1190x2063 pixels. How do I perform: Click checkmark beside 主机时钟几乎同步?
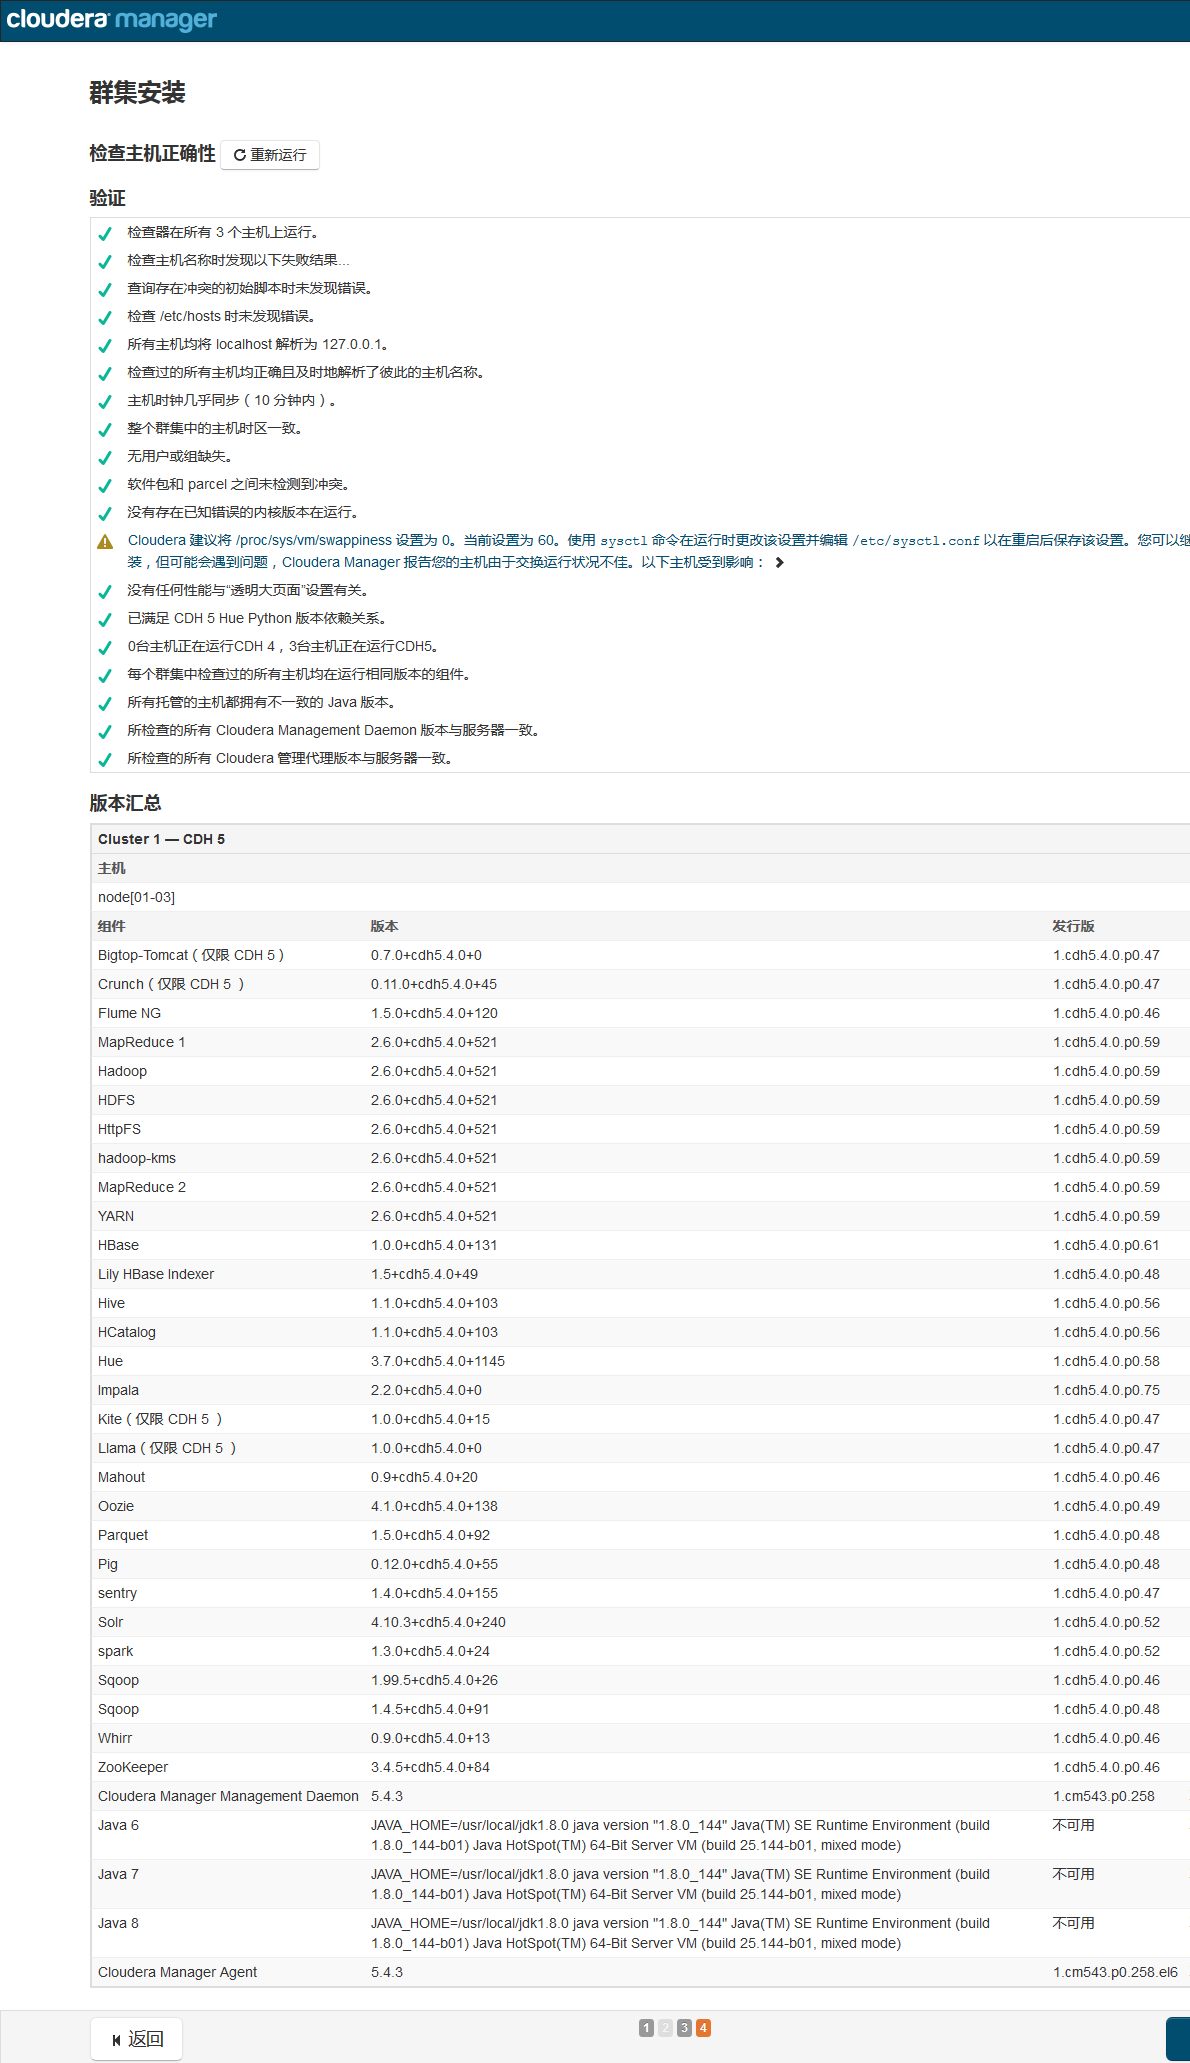[x=105, y=401]
